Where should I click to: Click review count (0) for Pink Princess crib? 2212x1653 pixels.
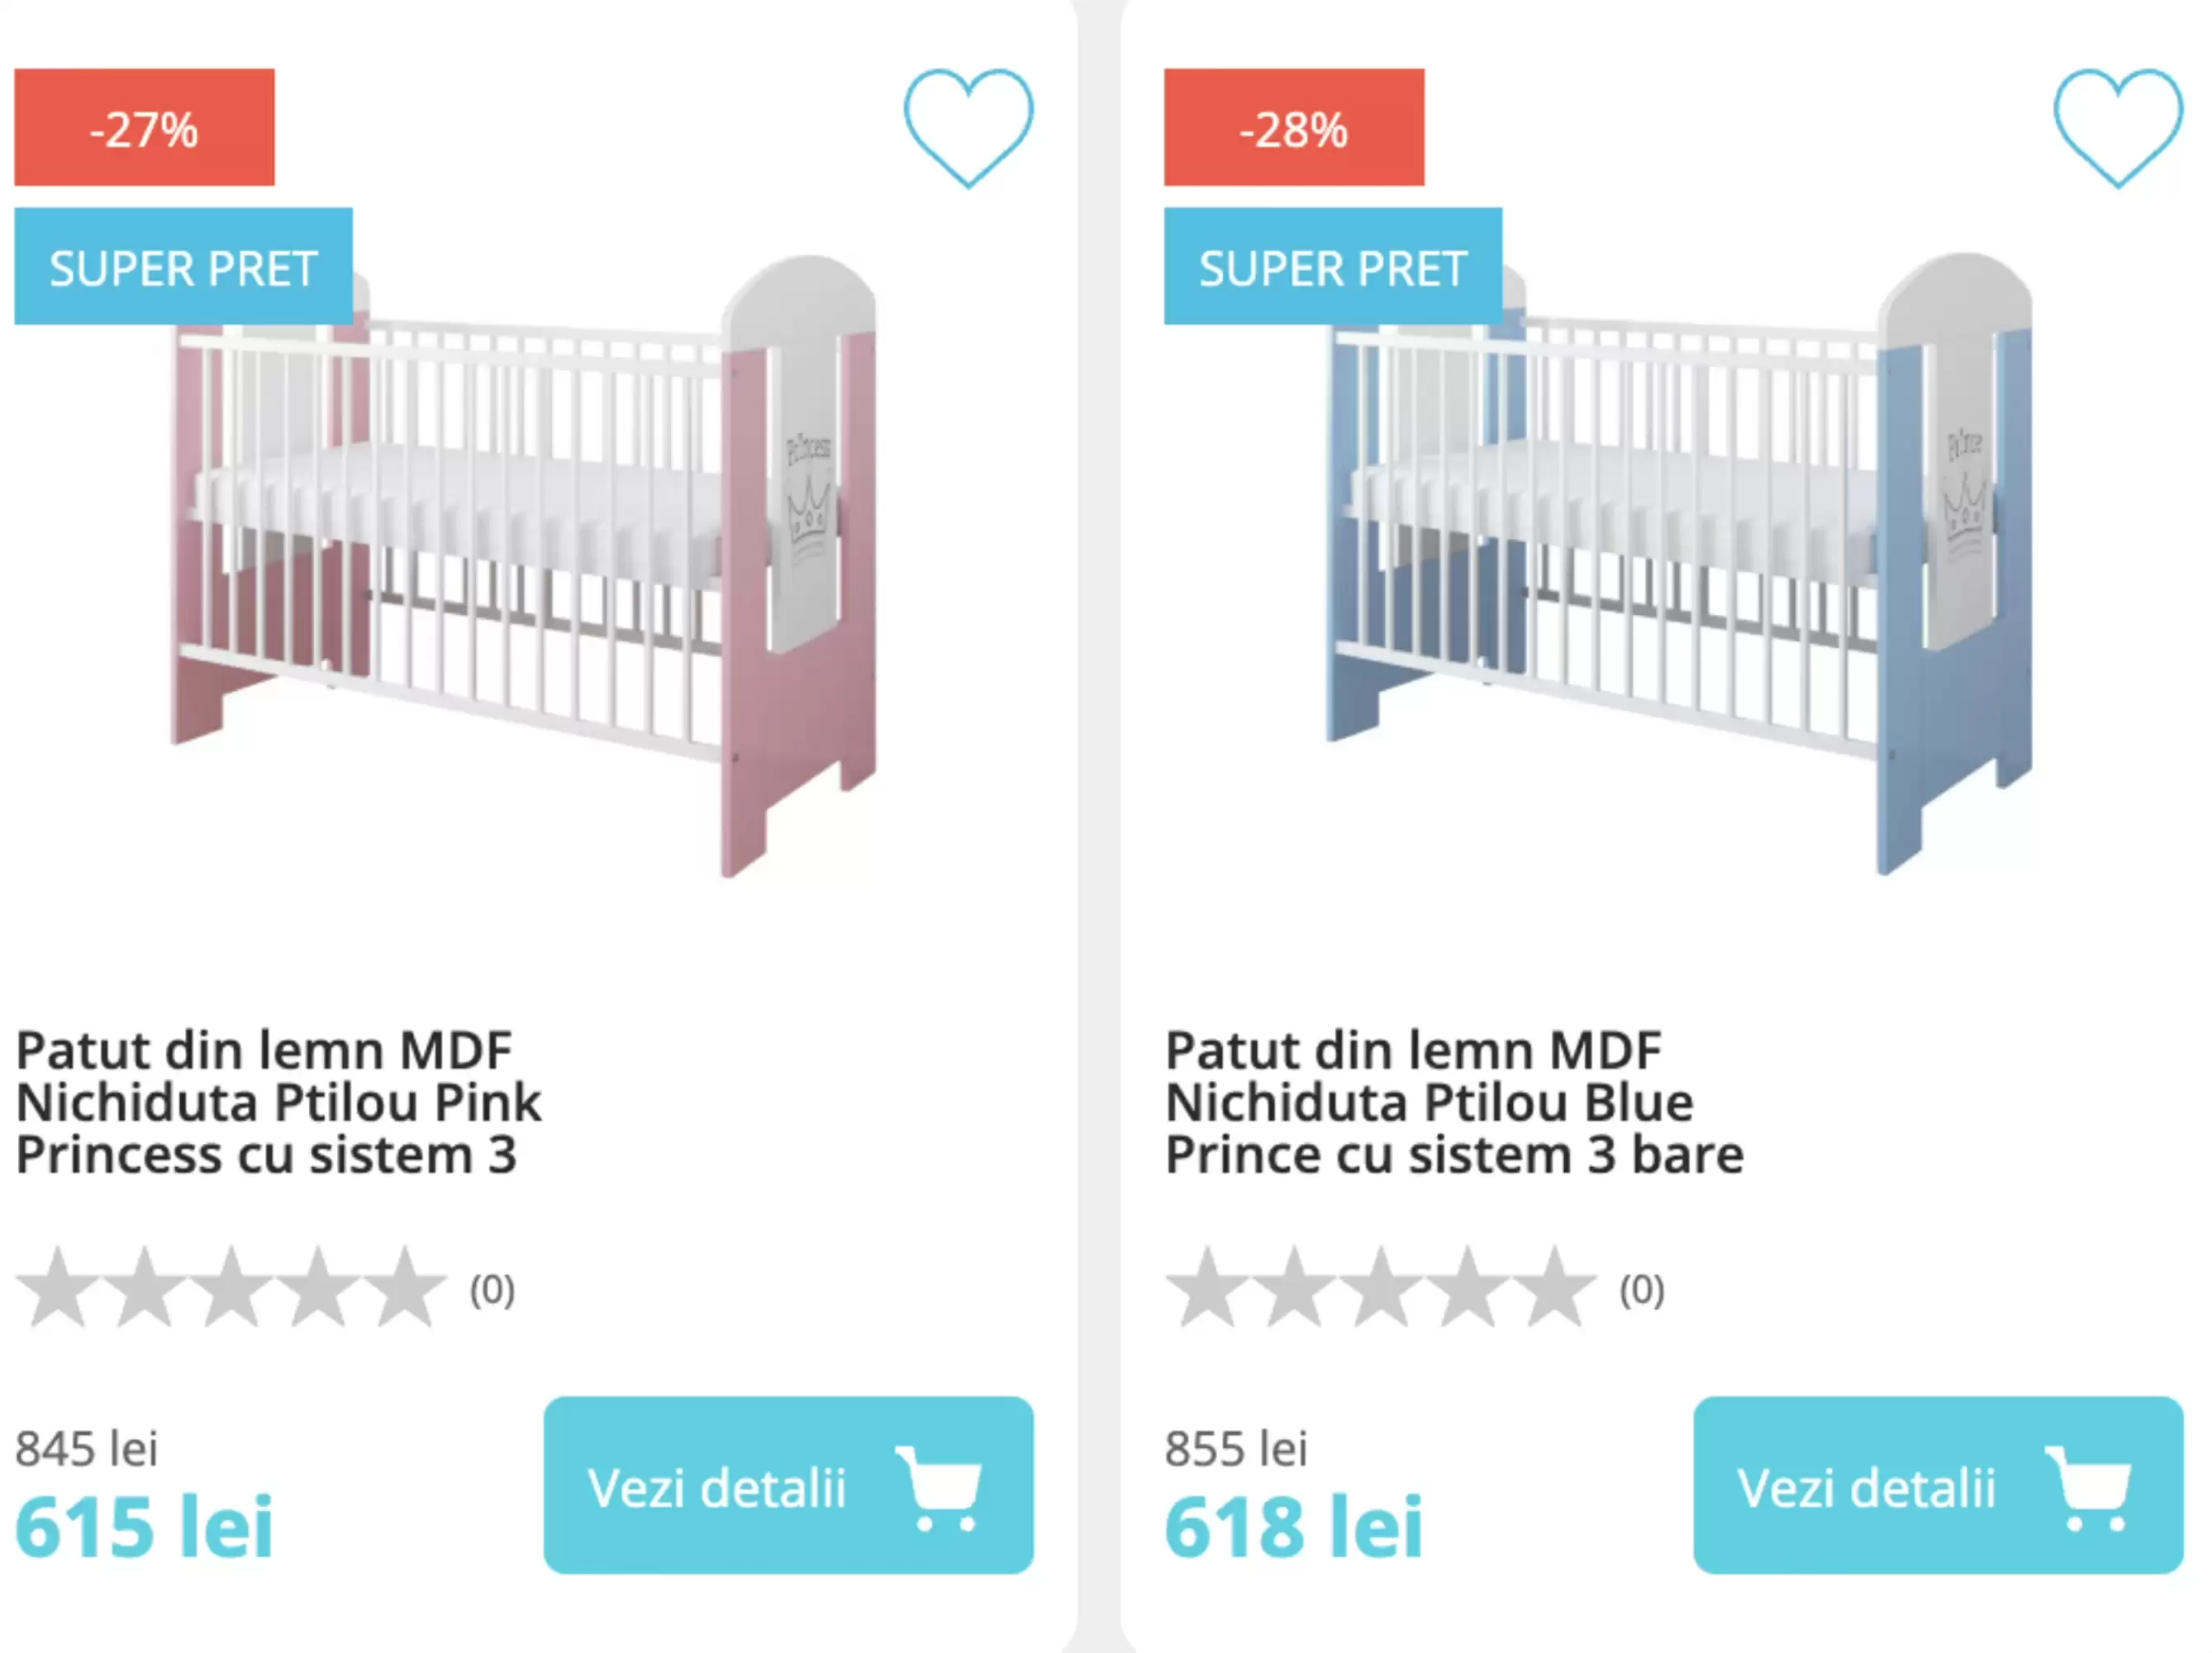click(x=492, y=1290)
